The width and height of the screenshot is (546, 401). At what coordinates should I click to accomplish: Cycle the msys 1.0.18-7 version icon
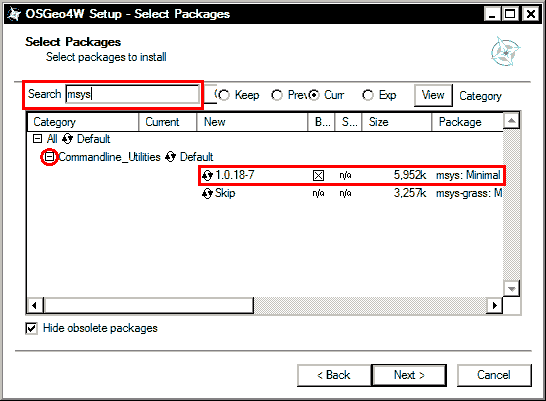207,175
